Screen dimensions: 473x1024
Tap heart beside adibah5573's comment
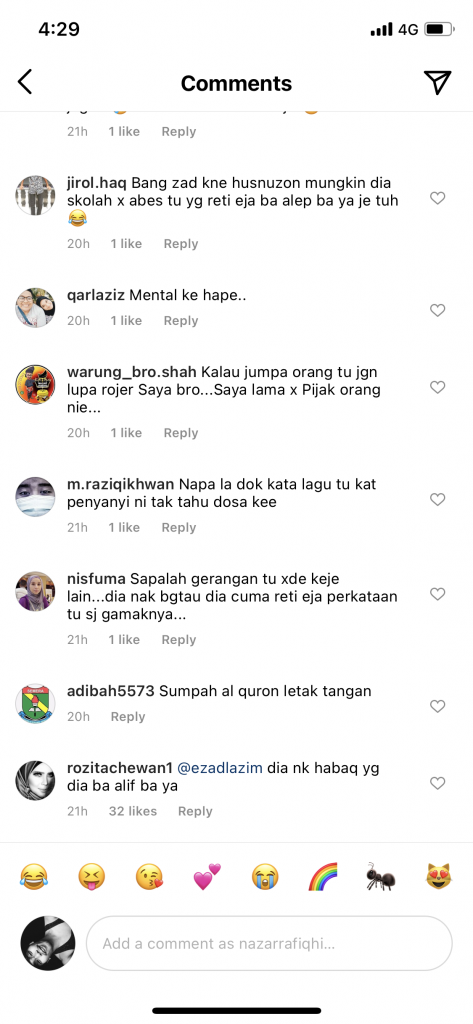(438, 706)
